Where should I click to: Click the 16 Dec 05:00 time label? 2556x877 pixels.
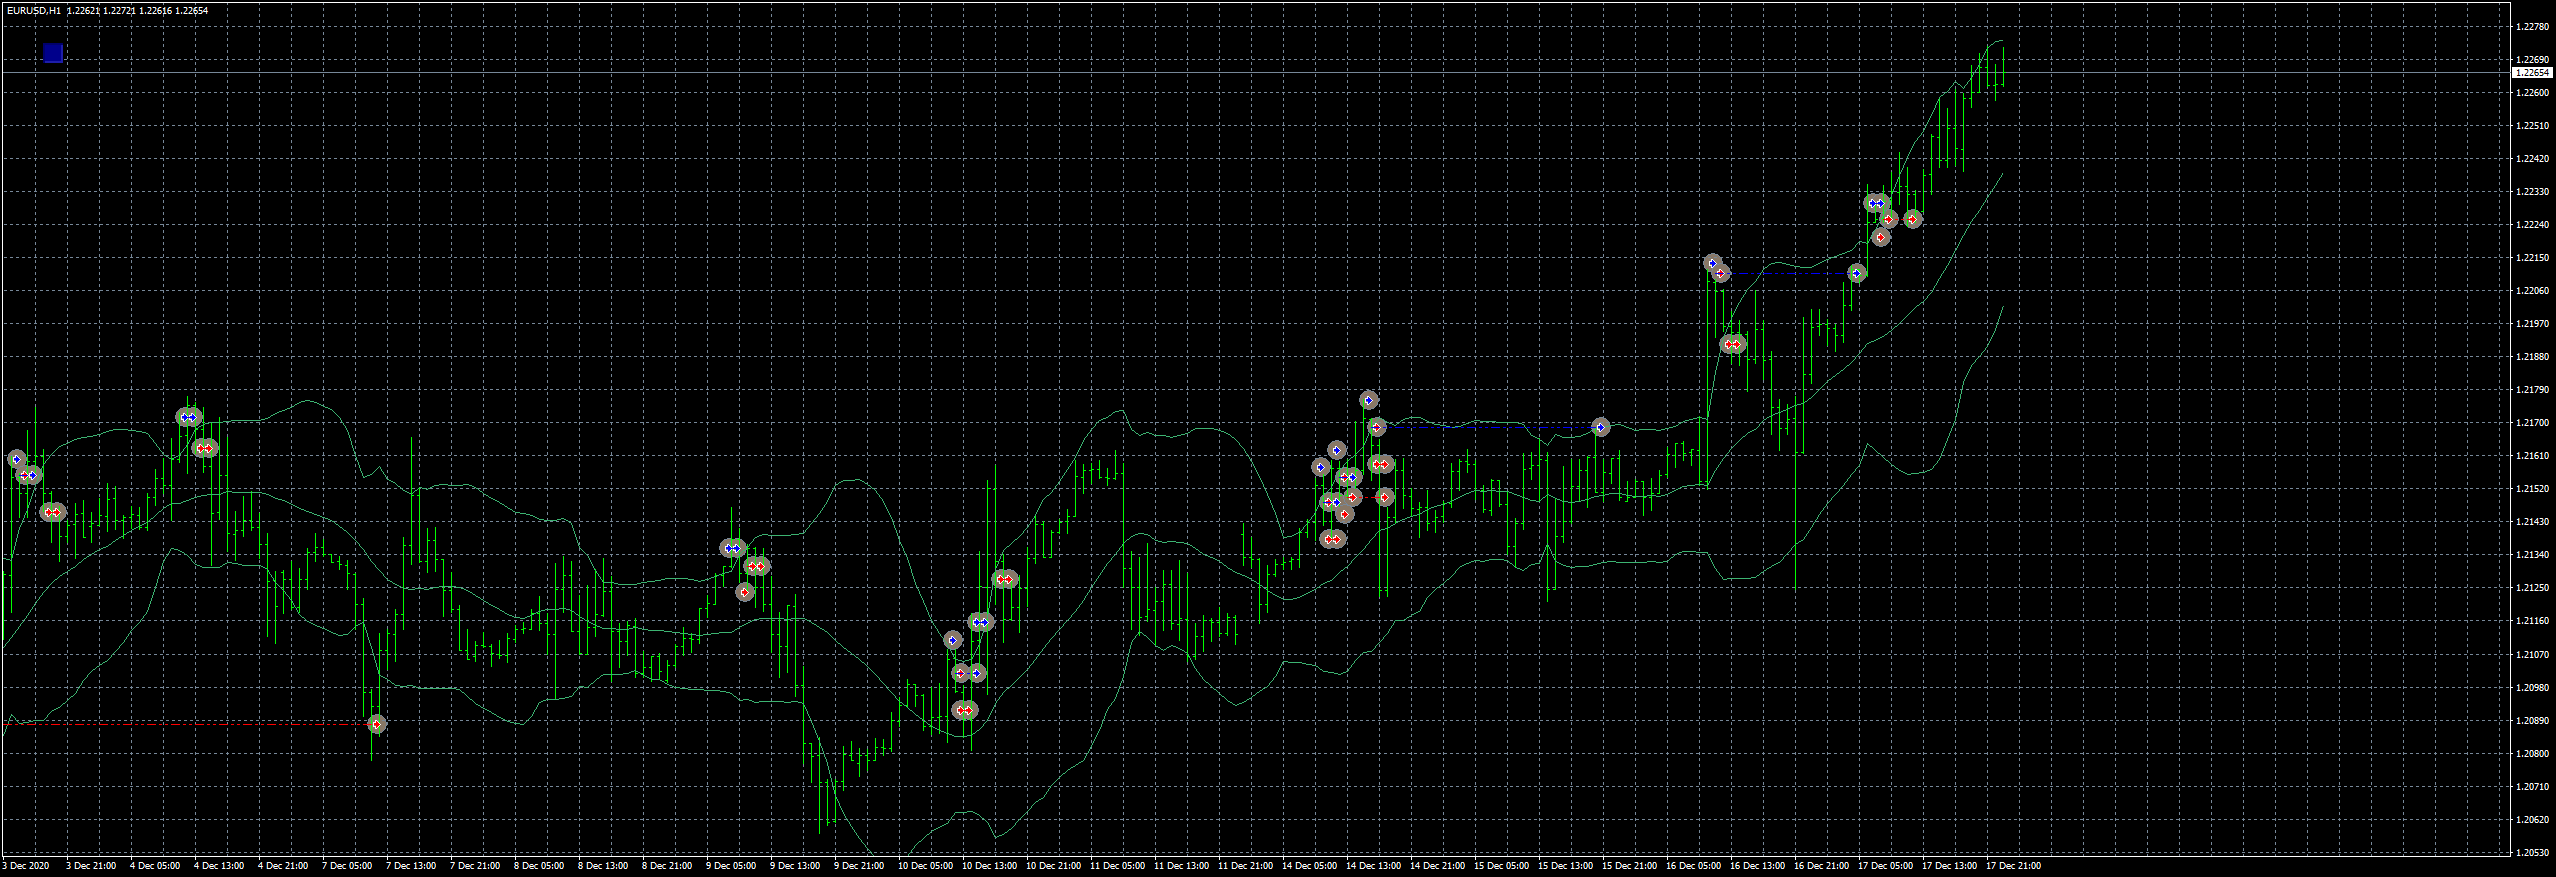point(1693,866)
